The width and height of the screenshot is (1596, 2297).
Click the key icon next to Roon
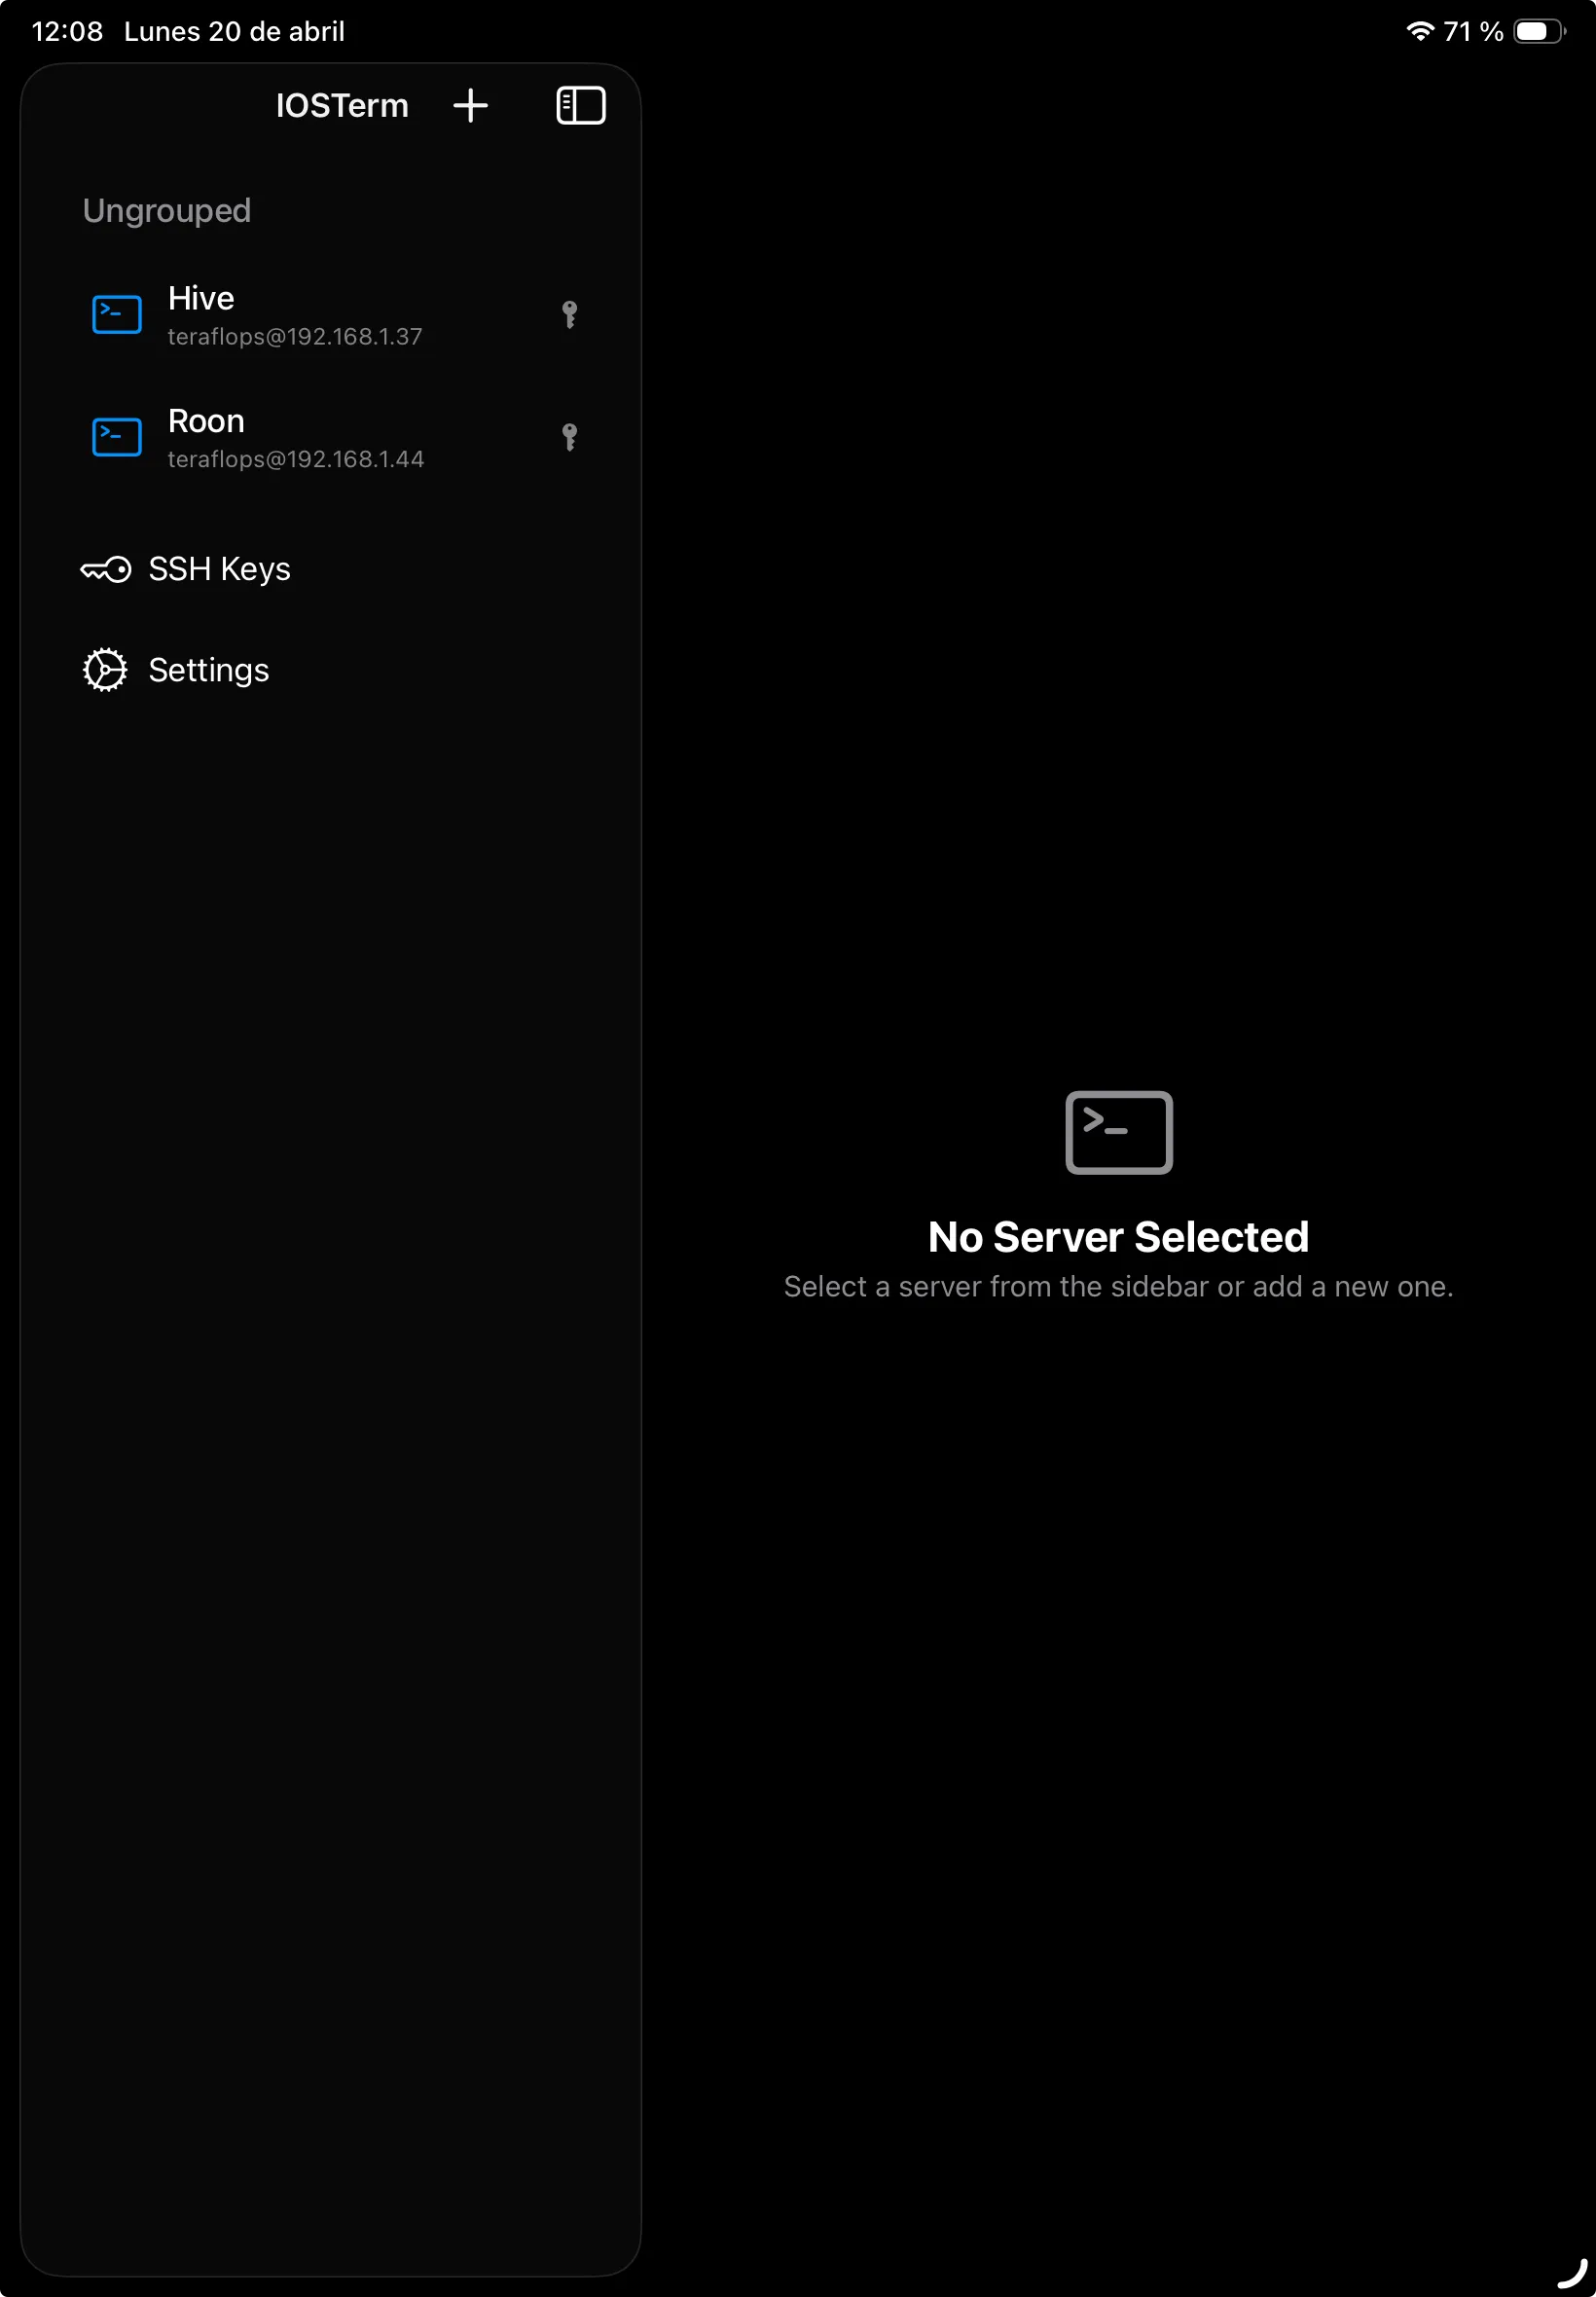tap(571, 437)
